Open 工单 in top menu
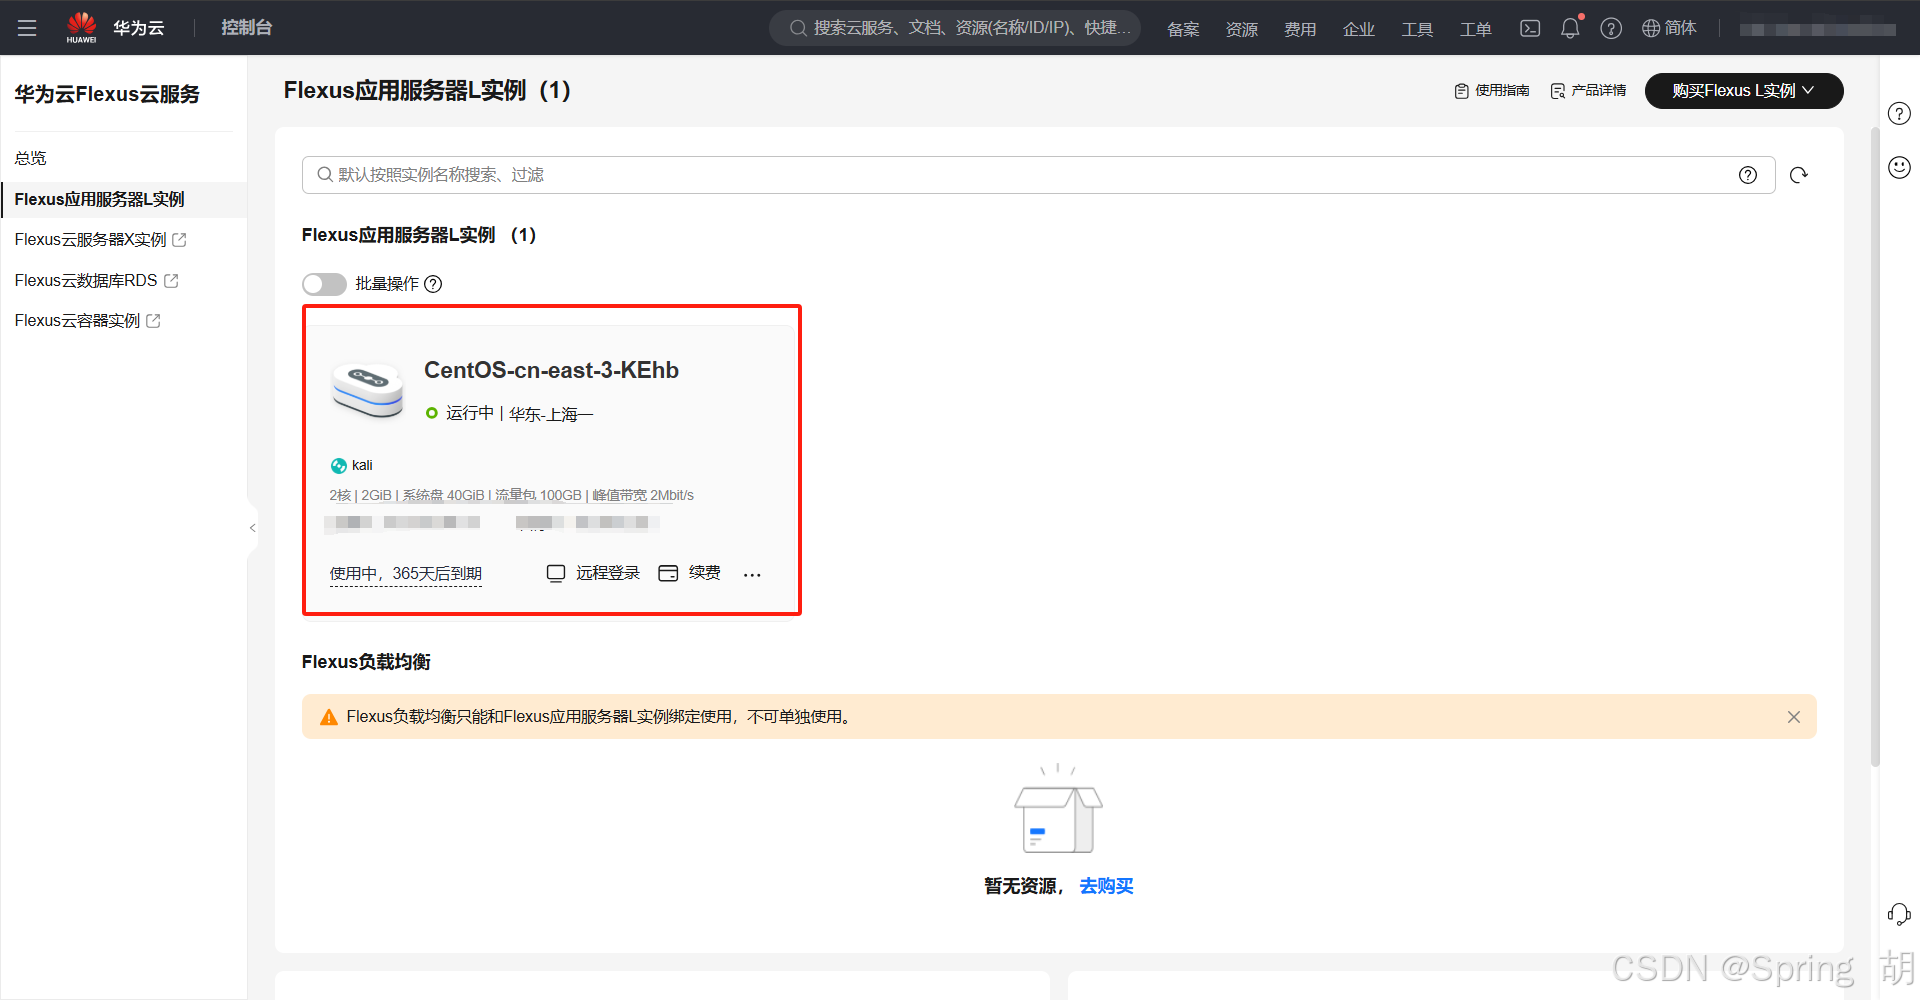Screen dimensions: 1920x1000 click(x=1476, y=29)
